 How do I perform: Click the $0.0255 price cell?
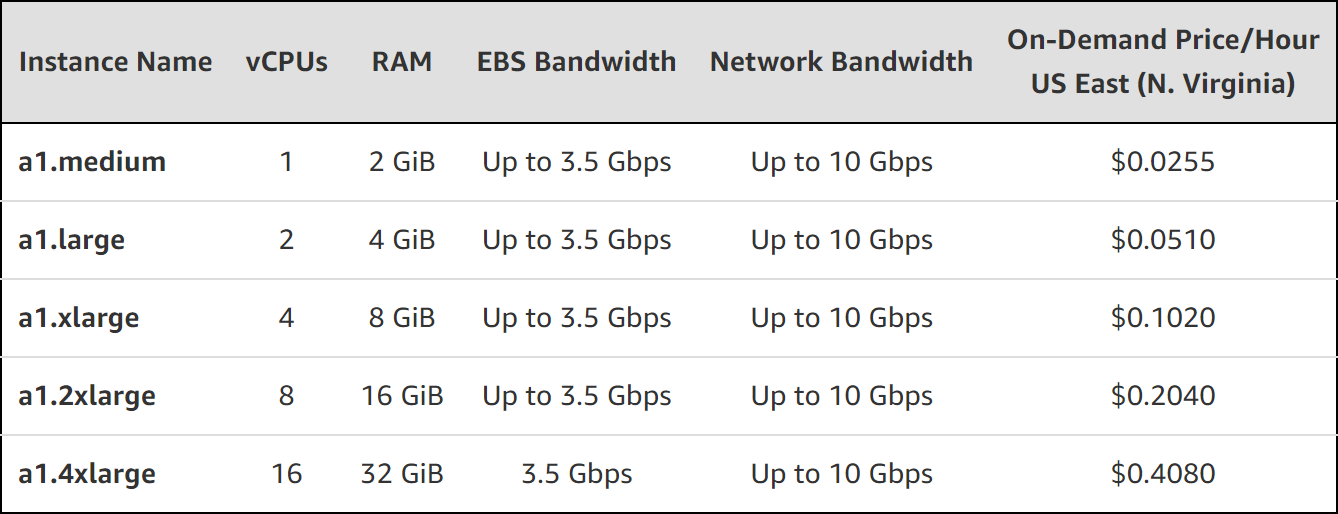pyautogui.click(x=1163, y=162)
